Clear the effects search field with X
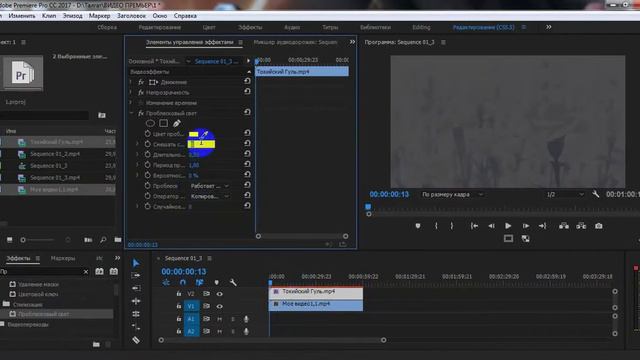This screenshot has width=640, height=360. [86, 271]
